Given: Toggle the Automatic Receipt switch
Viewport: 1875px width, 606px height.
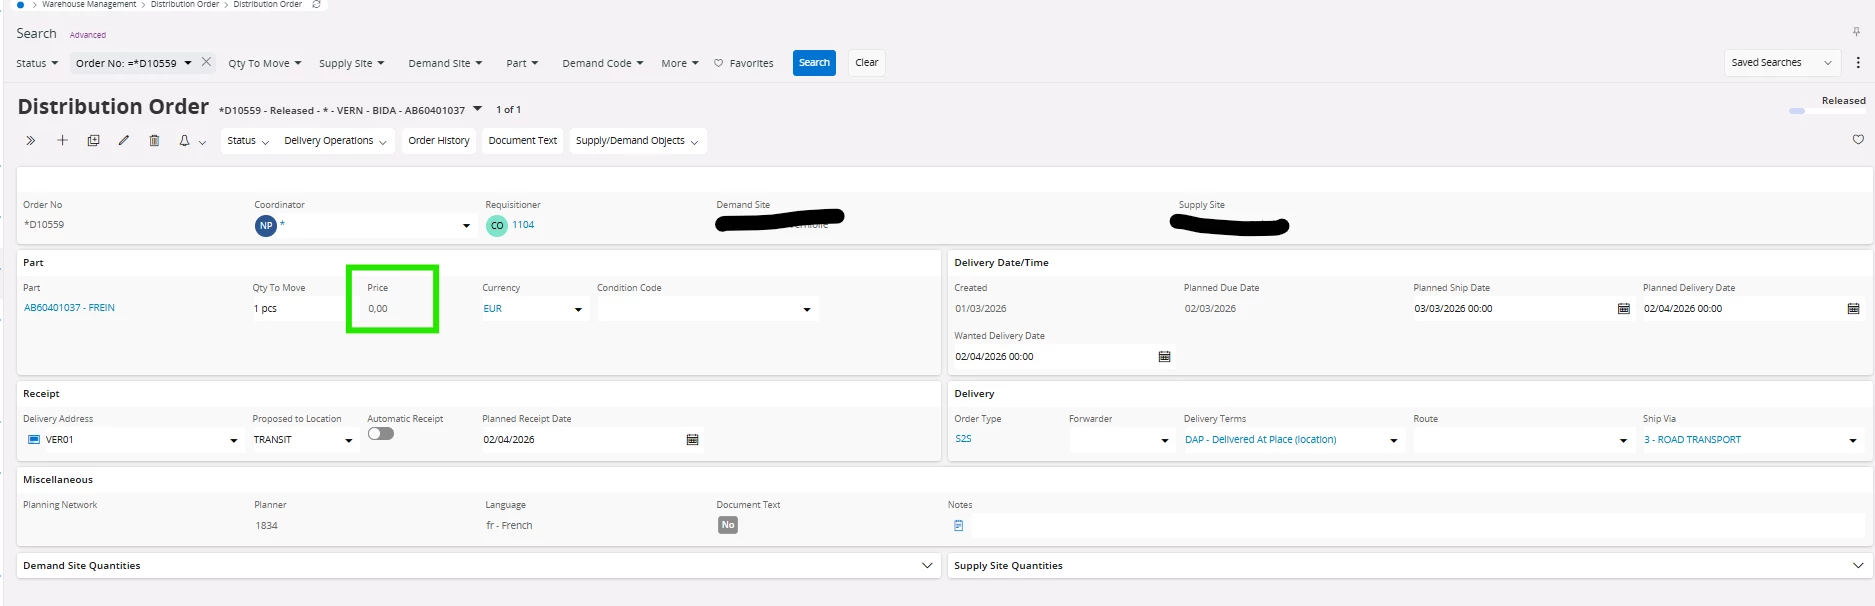Looking at the screenshot, I should (380, 434).
